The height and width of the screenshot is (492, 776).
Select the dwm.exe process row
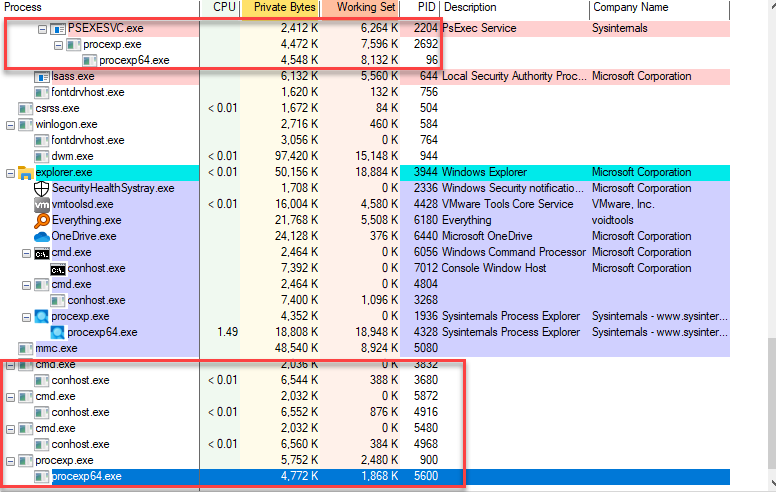point(365,157)
